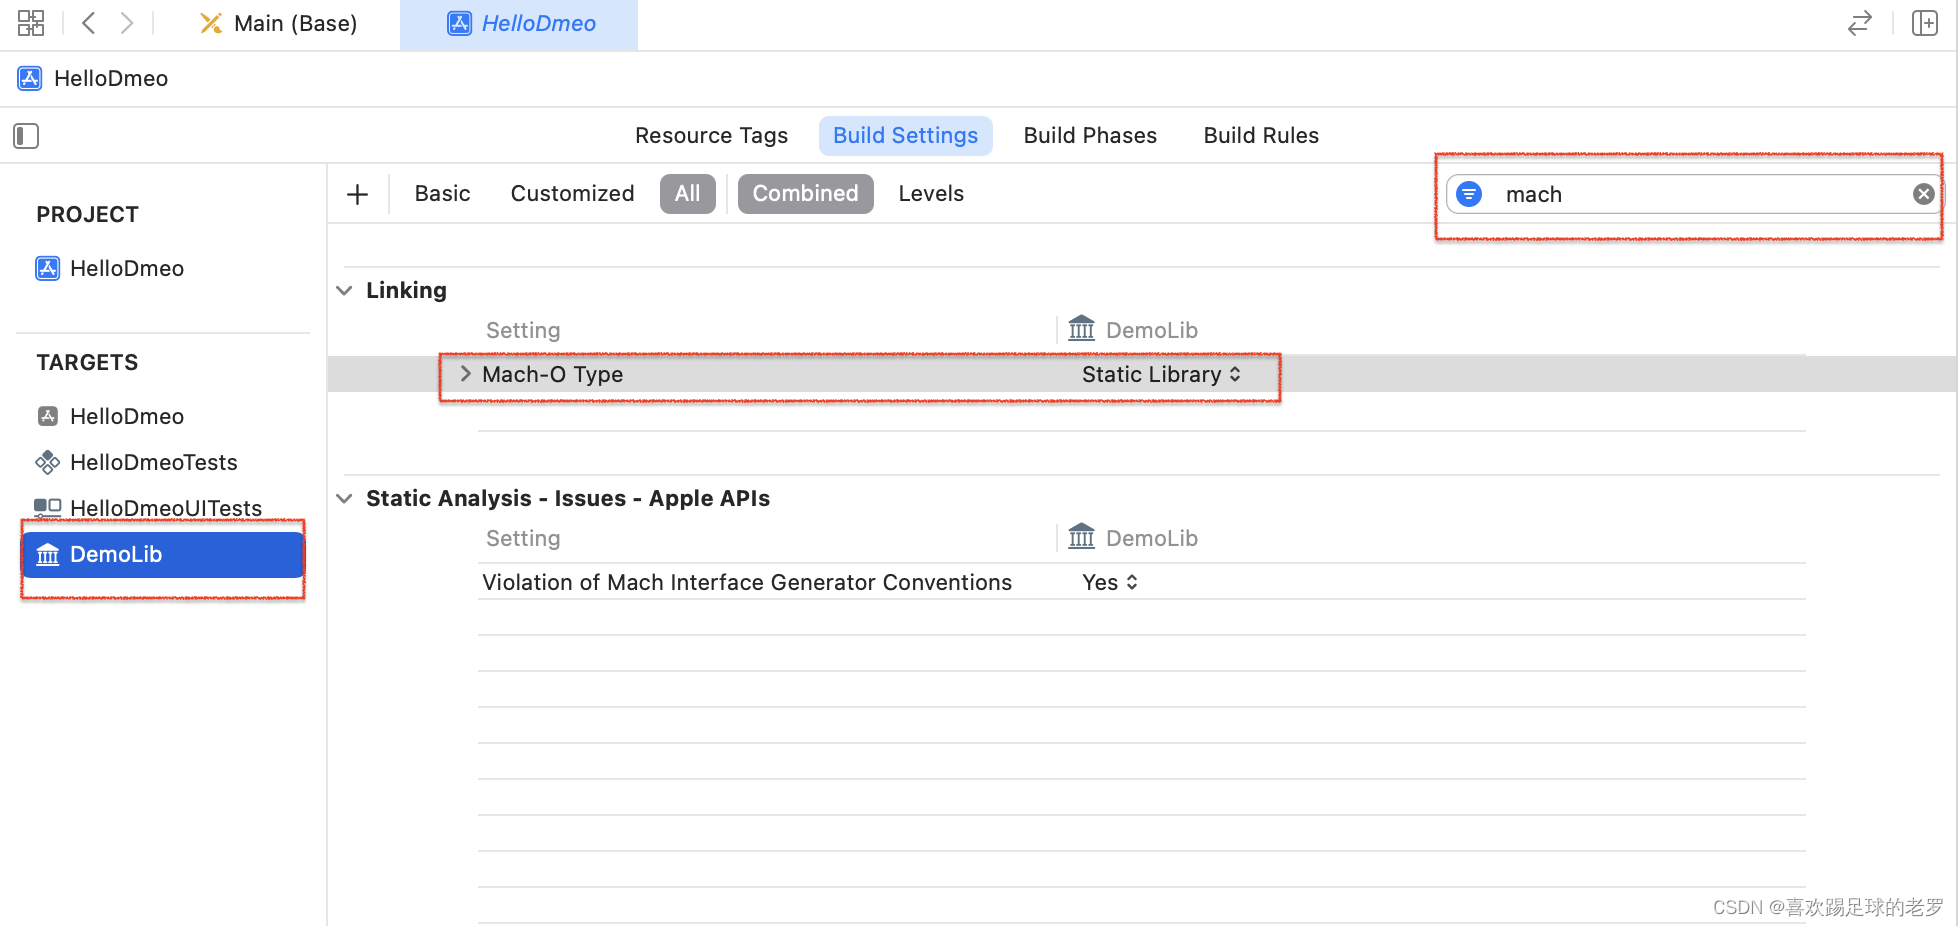The width and height of the screenshot is (1958, 926).
Task: Show Customized build settings
Action: tap(572, 194)
